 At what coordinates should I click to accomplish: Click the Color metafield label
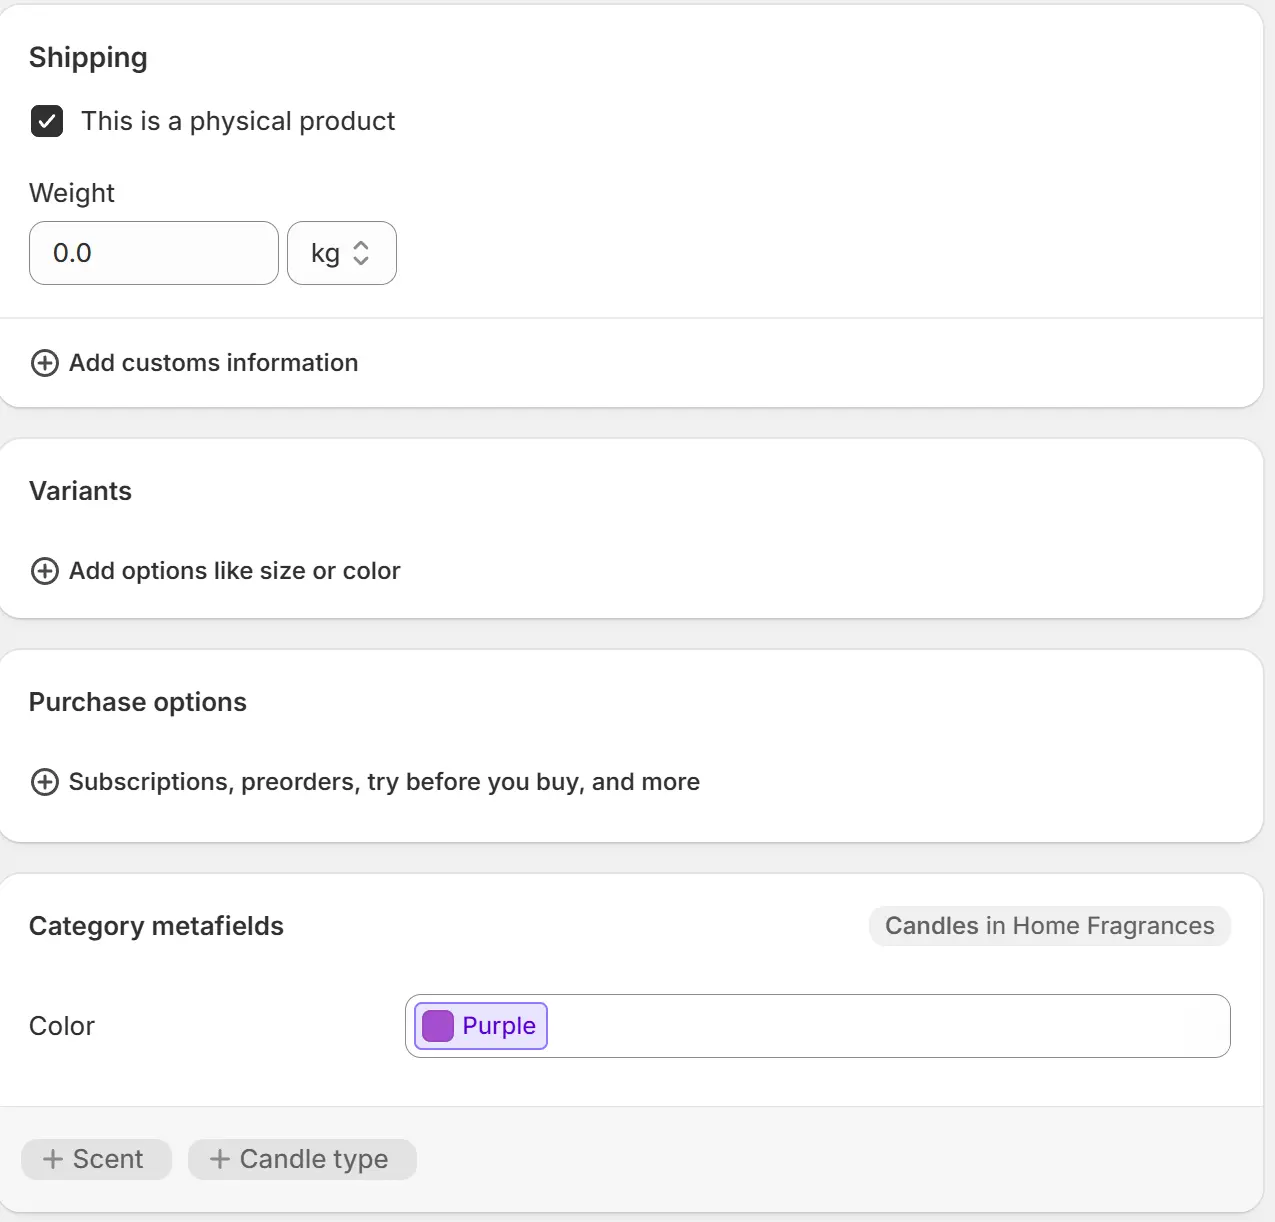(62, 1026)
